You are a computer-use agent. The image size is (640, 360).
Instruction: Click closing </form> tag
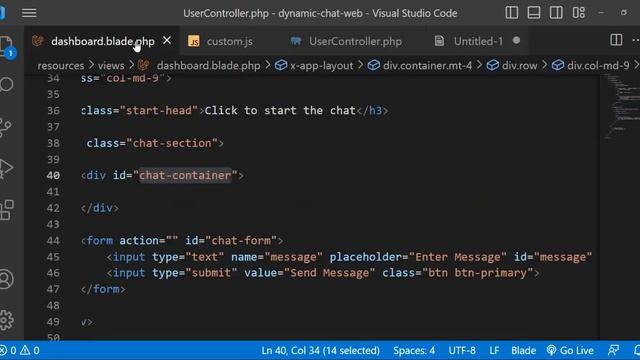point(103,289)
